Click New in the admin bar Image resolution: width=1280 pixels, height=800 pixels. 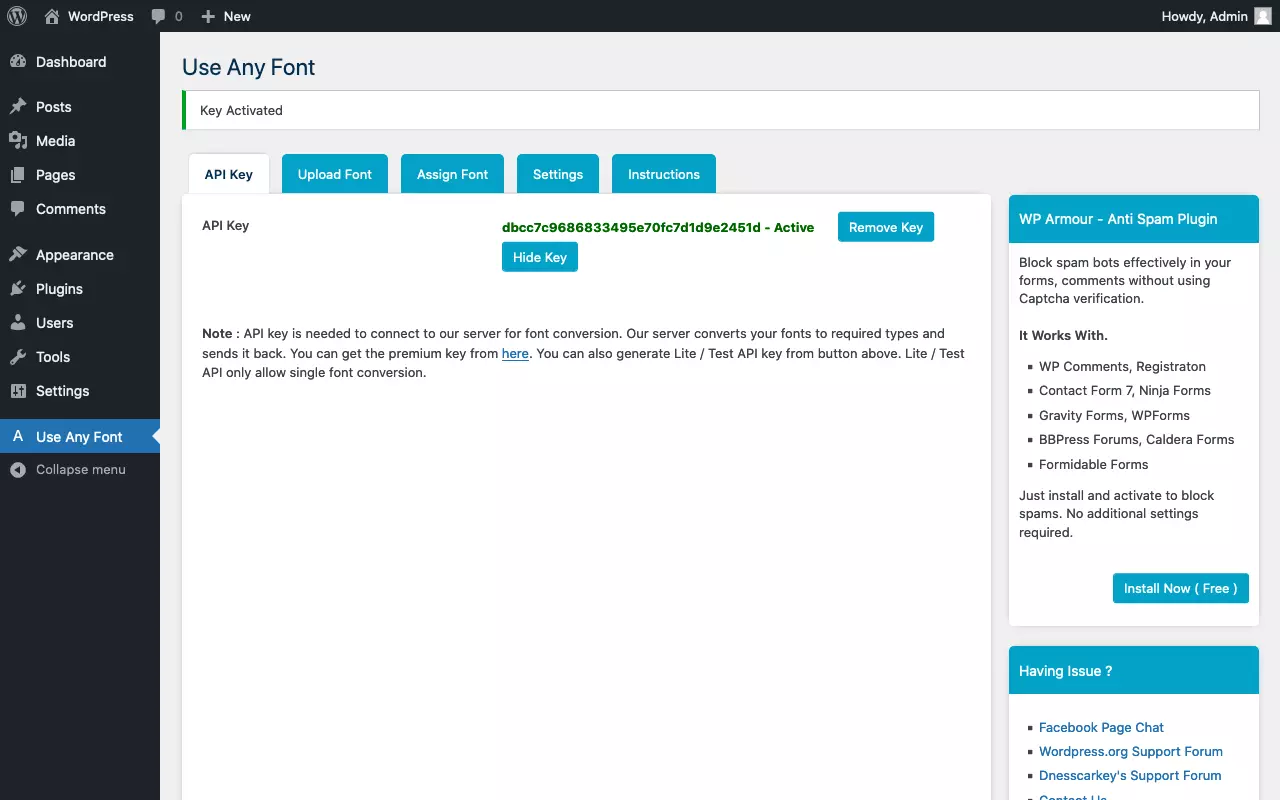click(x=237, y=16)
